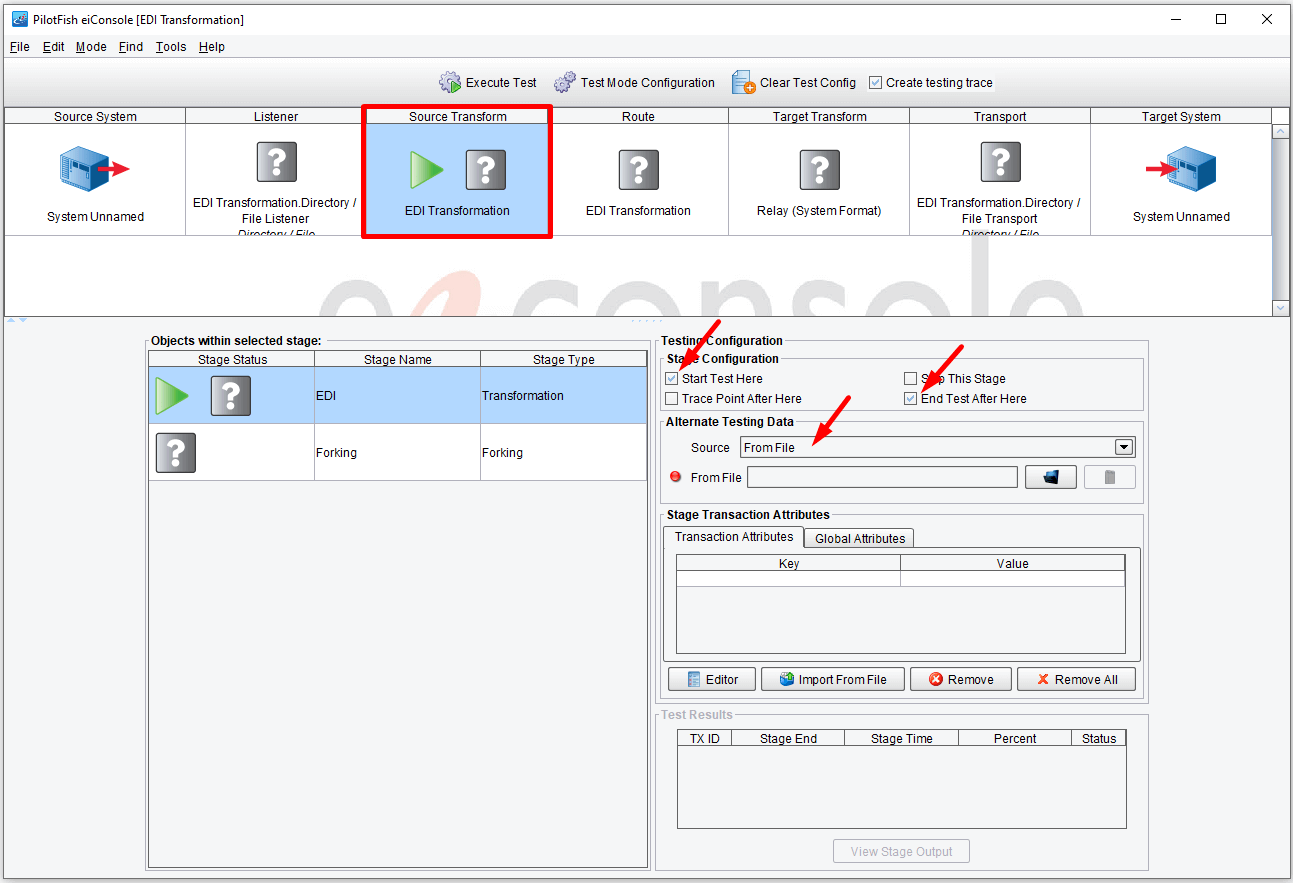The image size is (1293, 883).
Task: Click the Remove All button
Action: 1078,680
